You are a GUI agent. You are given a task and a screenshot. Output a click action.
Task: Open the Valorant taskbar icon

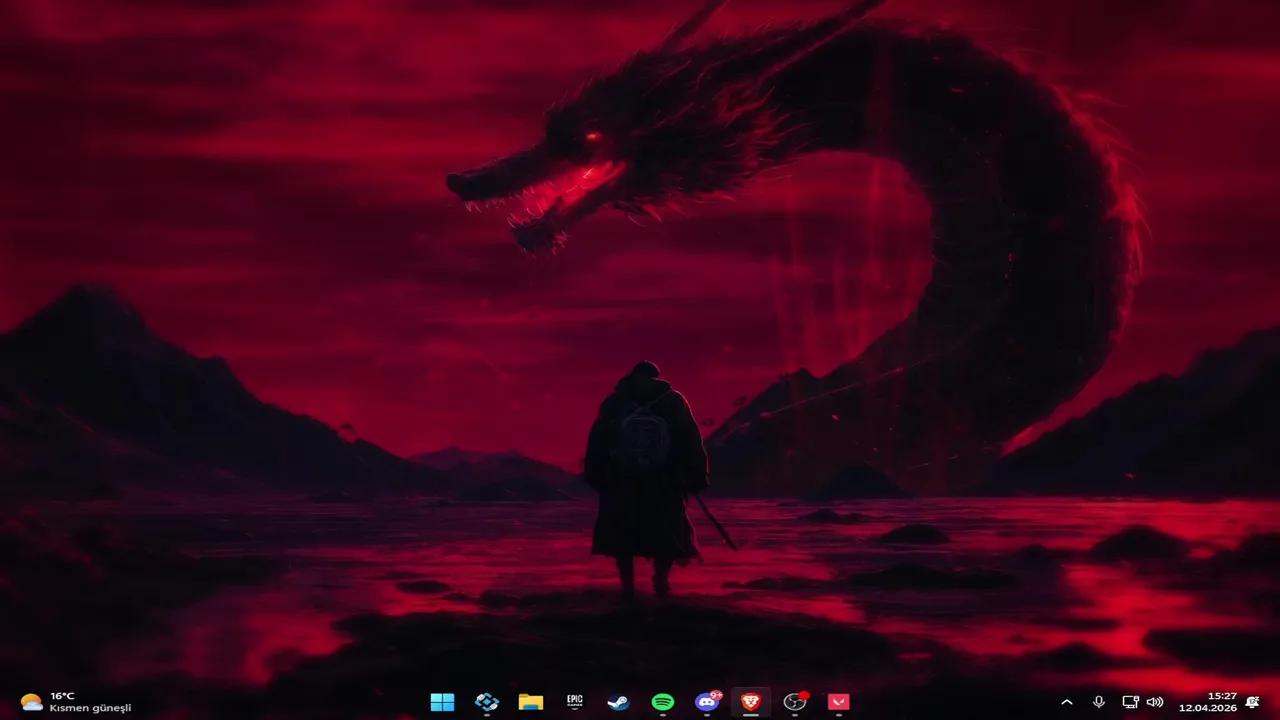(x=839, y=702)
